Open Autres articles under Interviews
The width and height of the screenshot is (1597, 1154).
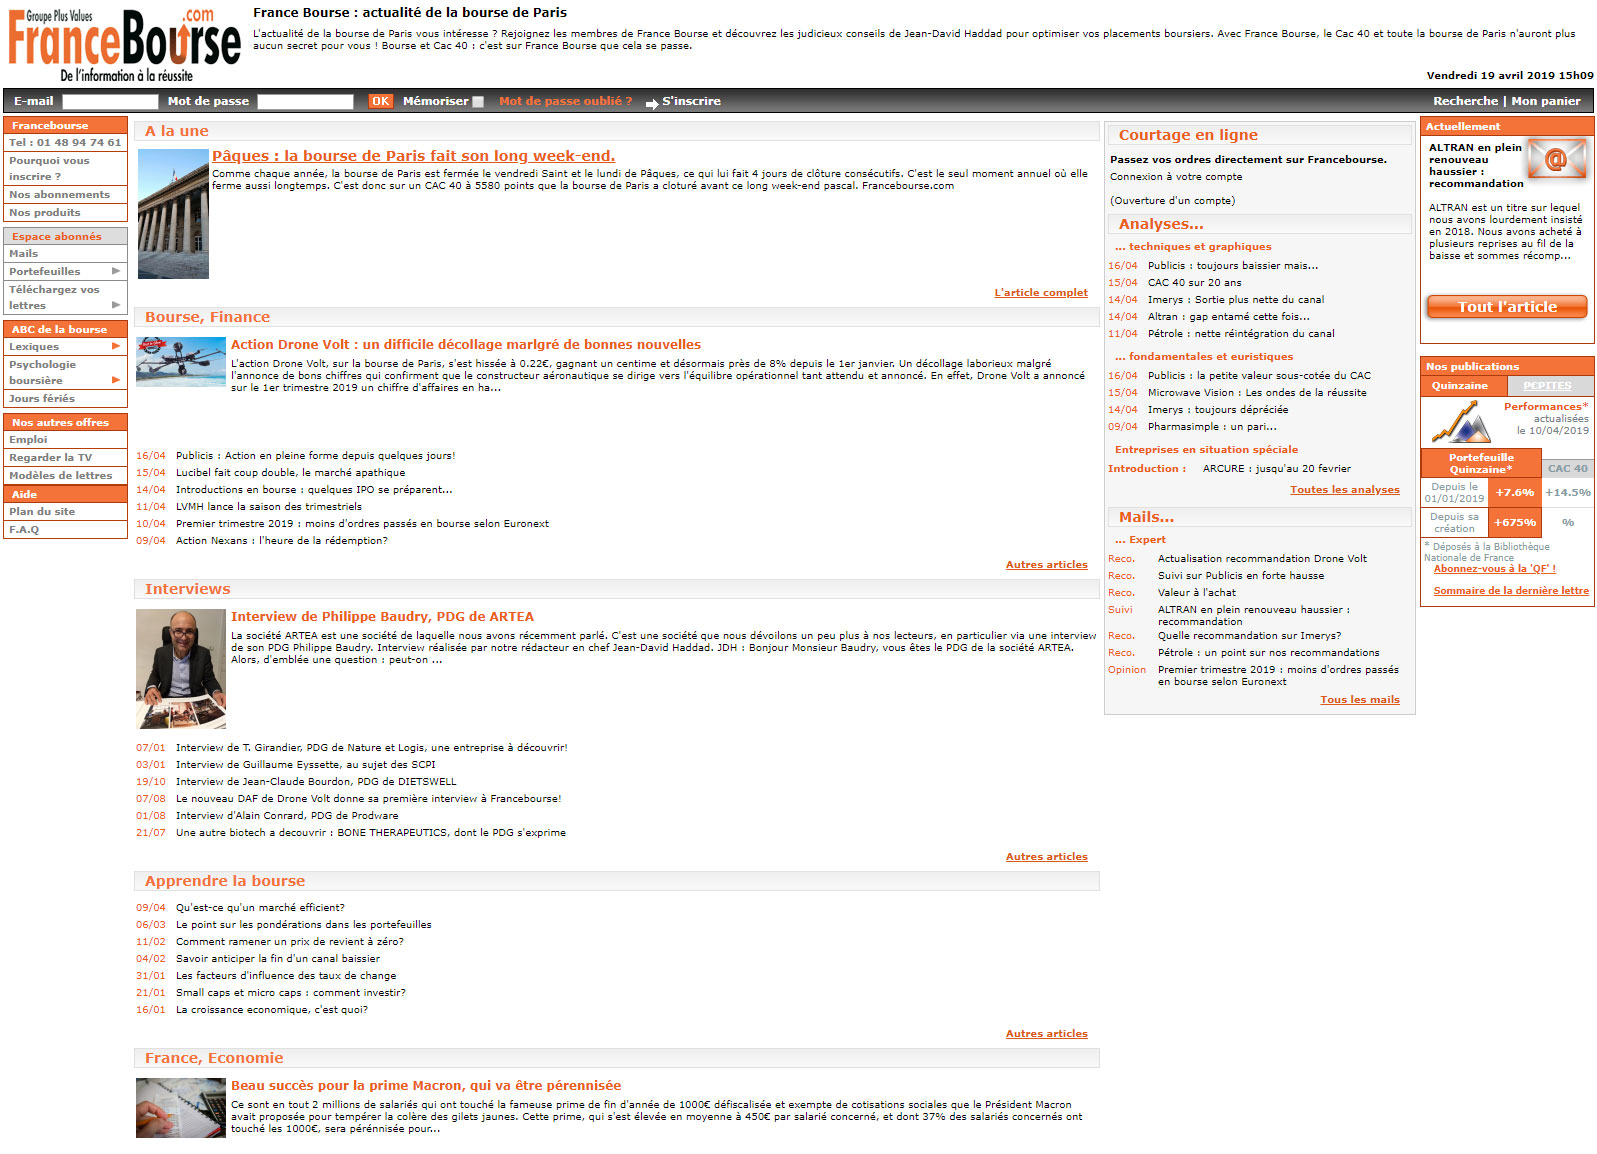point(1046,857)
